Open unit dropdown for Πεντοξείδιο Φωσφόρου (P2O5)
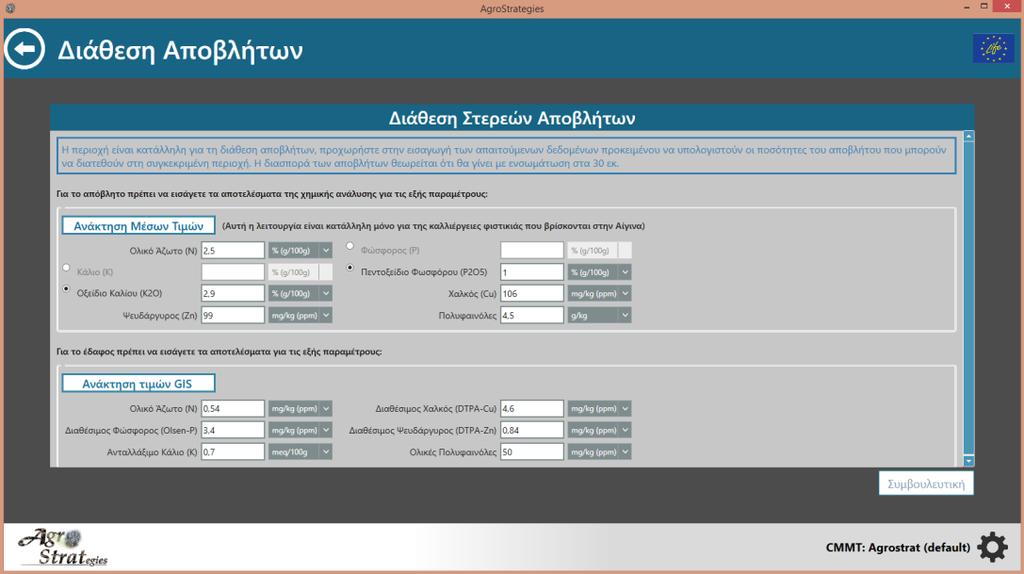This screenshot has width=1024, height=574. click(600, 272)
